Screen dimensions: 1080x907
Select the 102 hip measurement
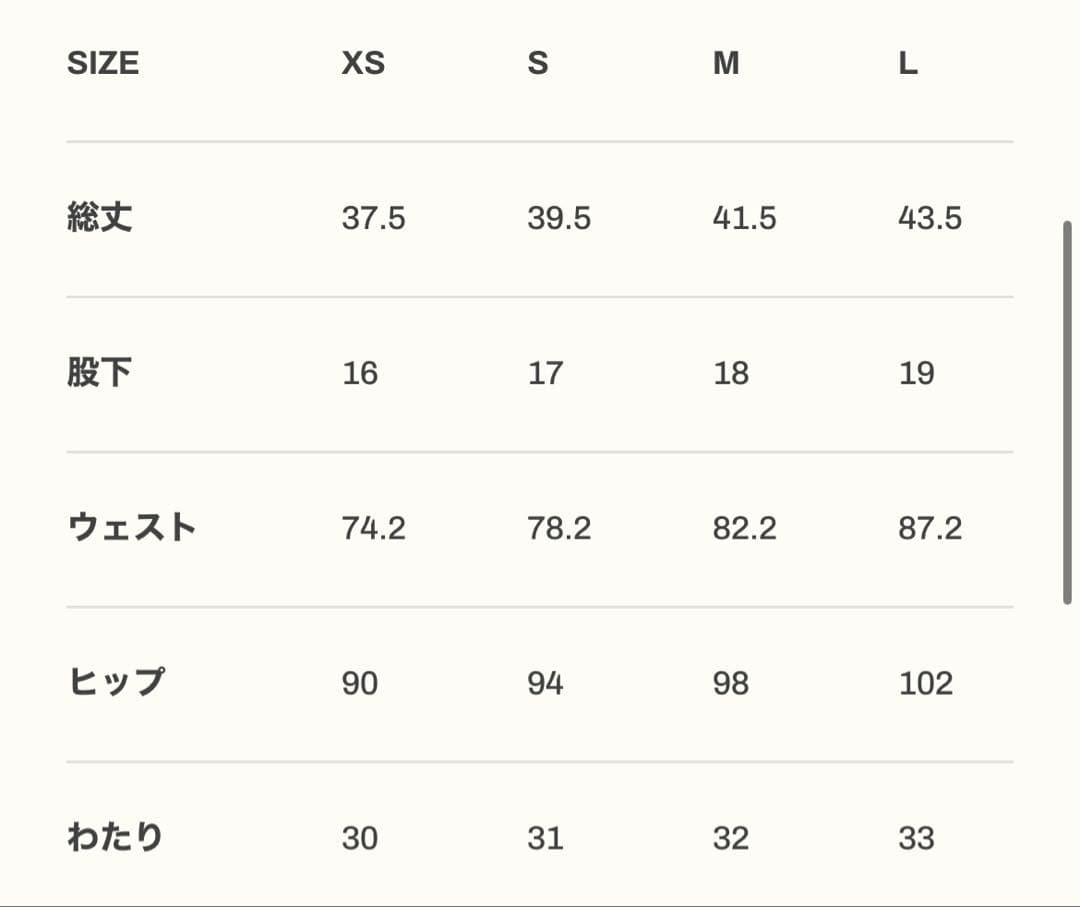(926, 683)
